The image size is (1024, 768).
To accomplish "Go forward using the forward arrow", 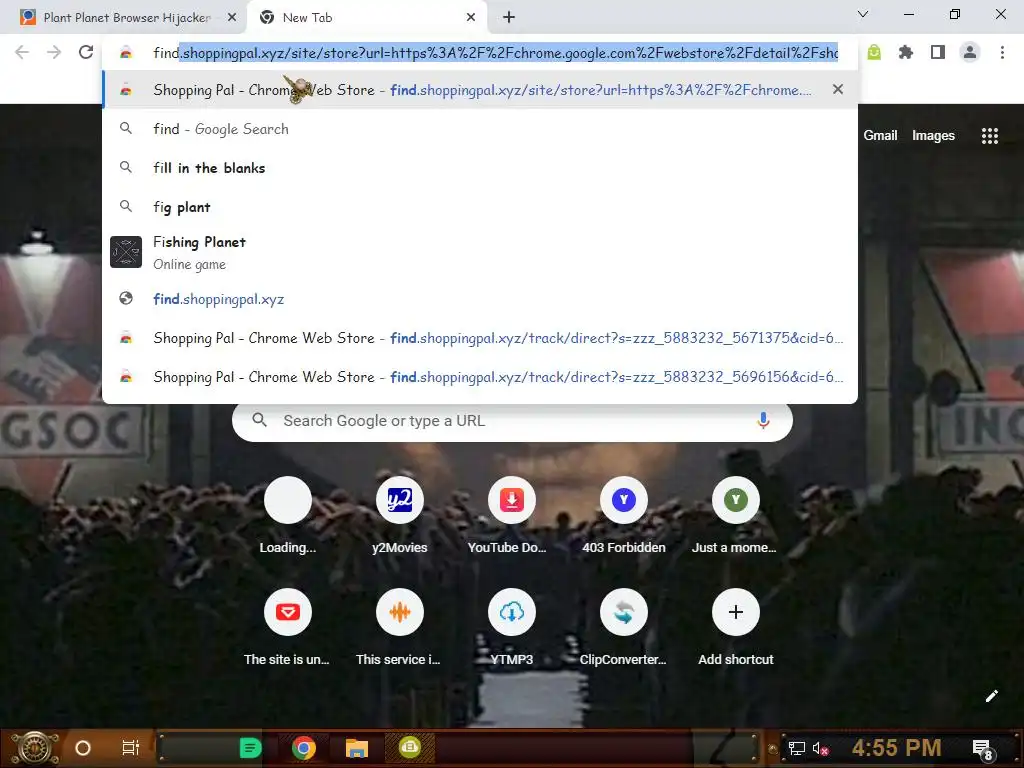I will [54, 52].
